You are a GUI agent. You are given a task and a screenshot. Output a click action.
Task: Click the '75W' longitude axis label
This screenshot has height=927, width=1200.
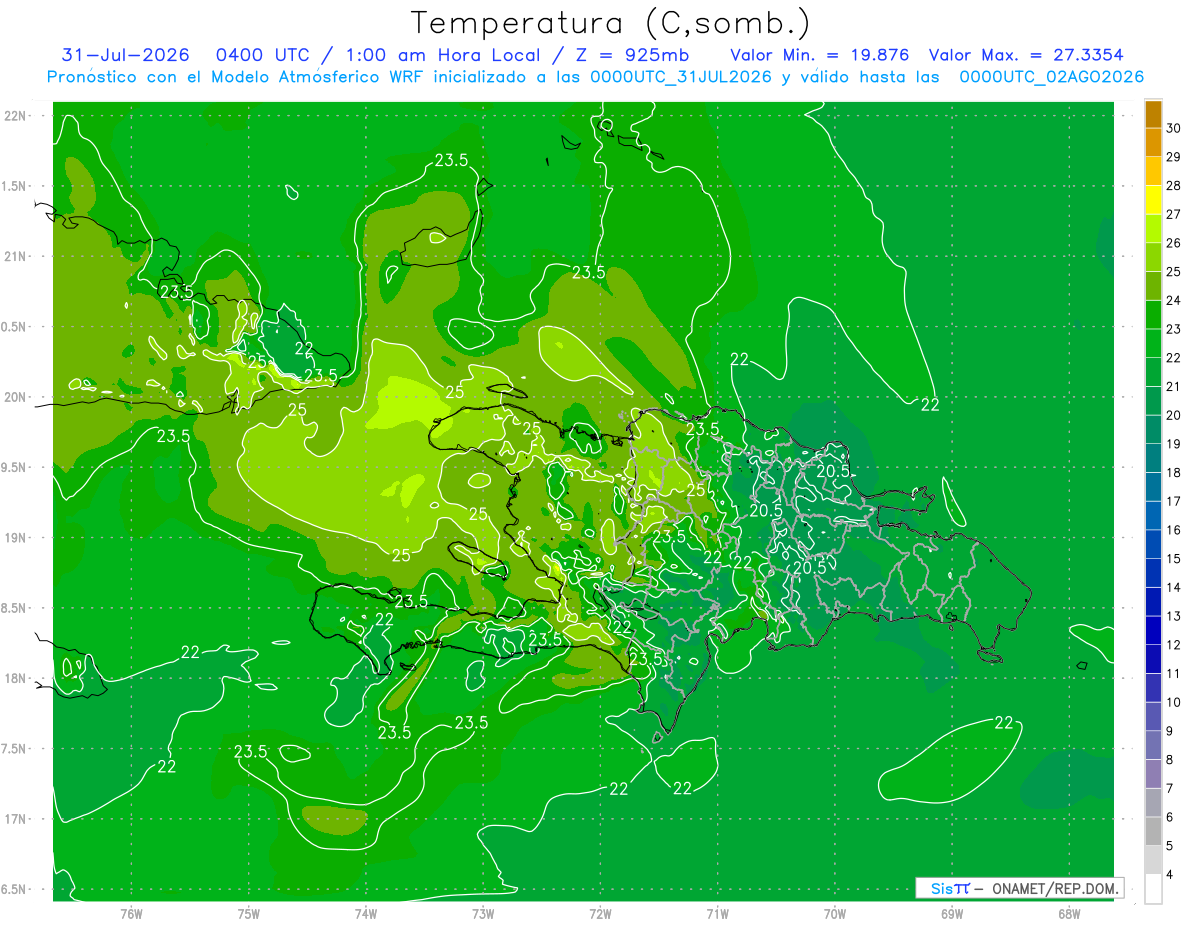tap(249, 914)
